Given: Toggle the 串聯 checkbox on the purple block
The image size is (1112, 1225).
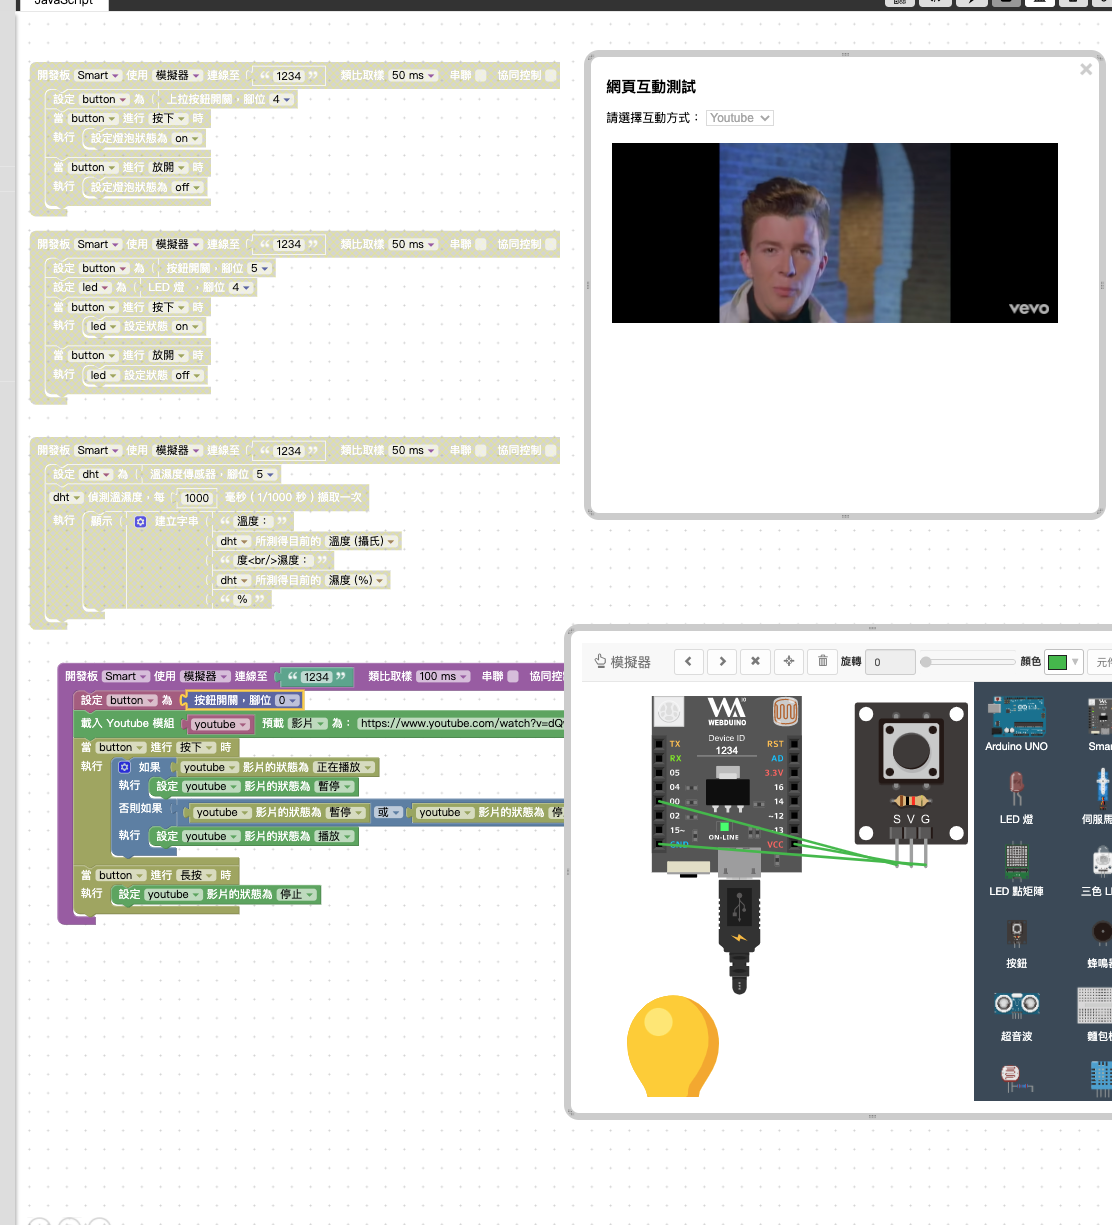Looking at the screenshot, I should pyautogui.click(x=513, y=676).
